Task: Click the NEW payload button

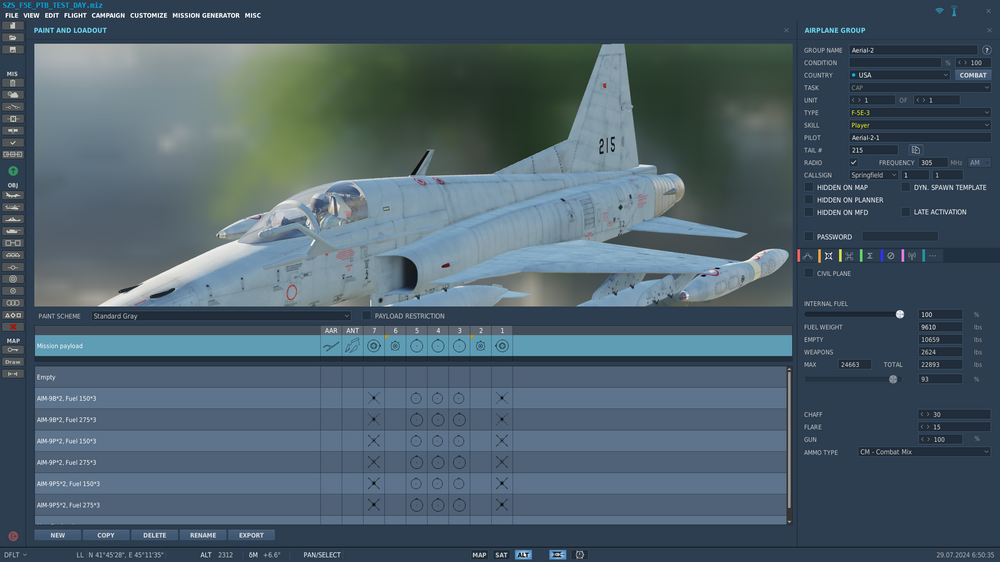Action: tap(57, 535)
